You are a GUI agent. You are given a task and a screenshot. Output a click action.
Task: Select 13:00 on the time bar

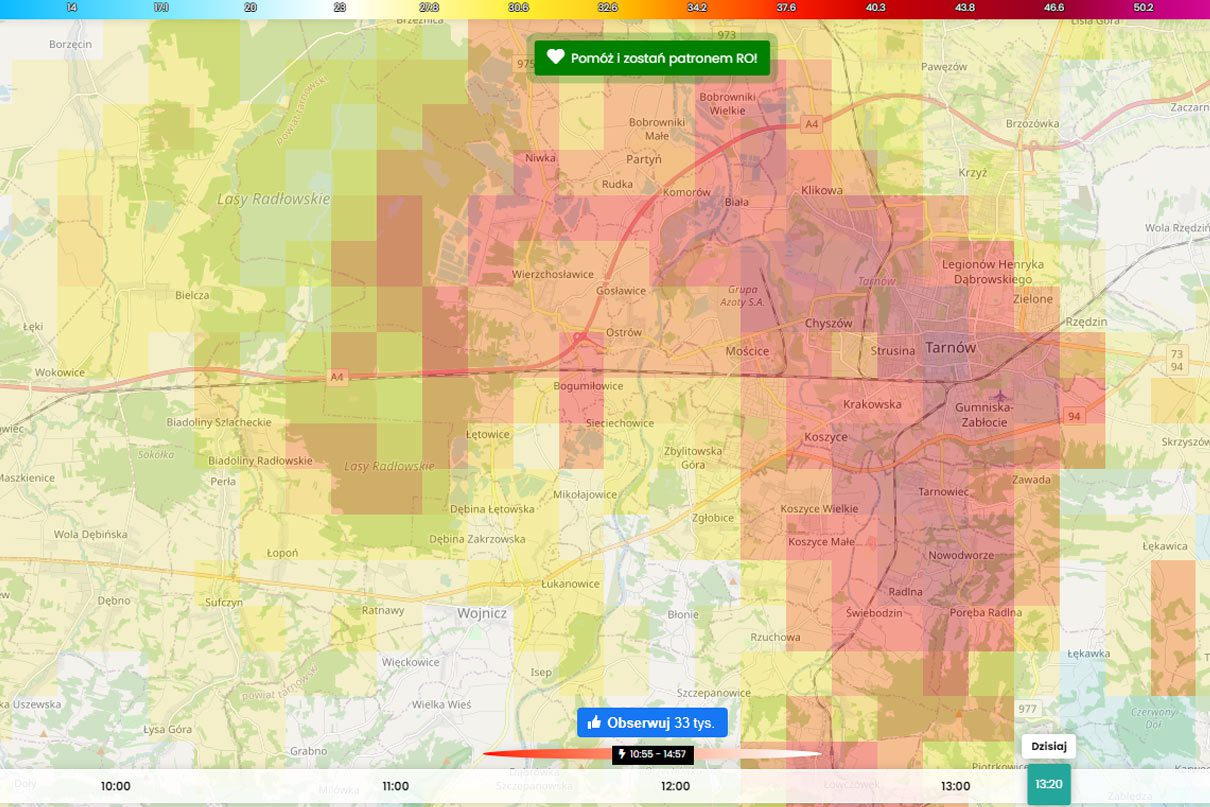(955, 786)
